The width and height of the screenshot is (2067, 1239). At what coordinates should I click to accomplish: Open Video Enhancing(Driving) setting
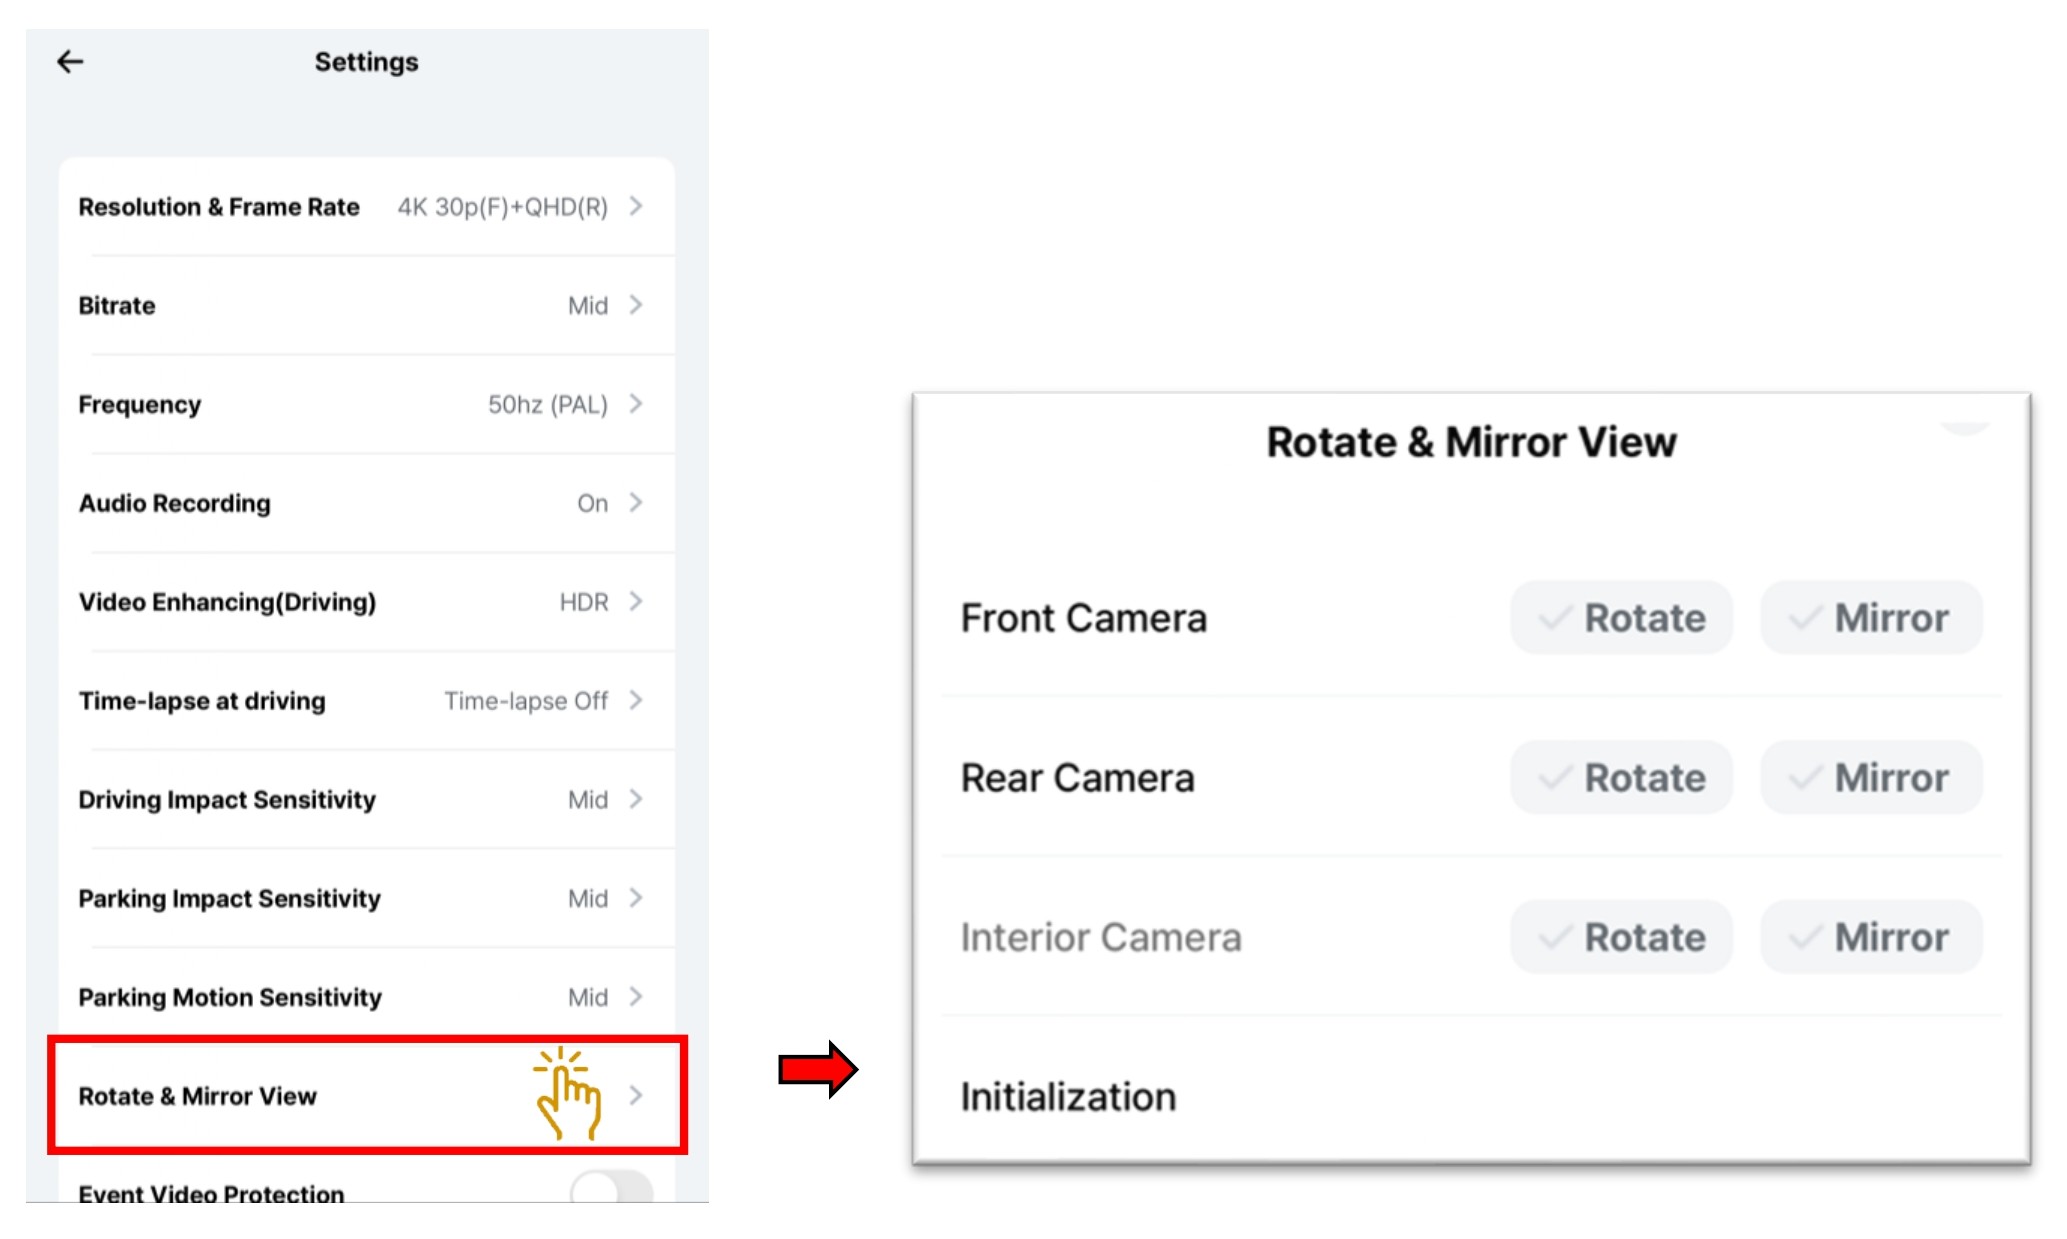point(366,602)
